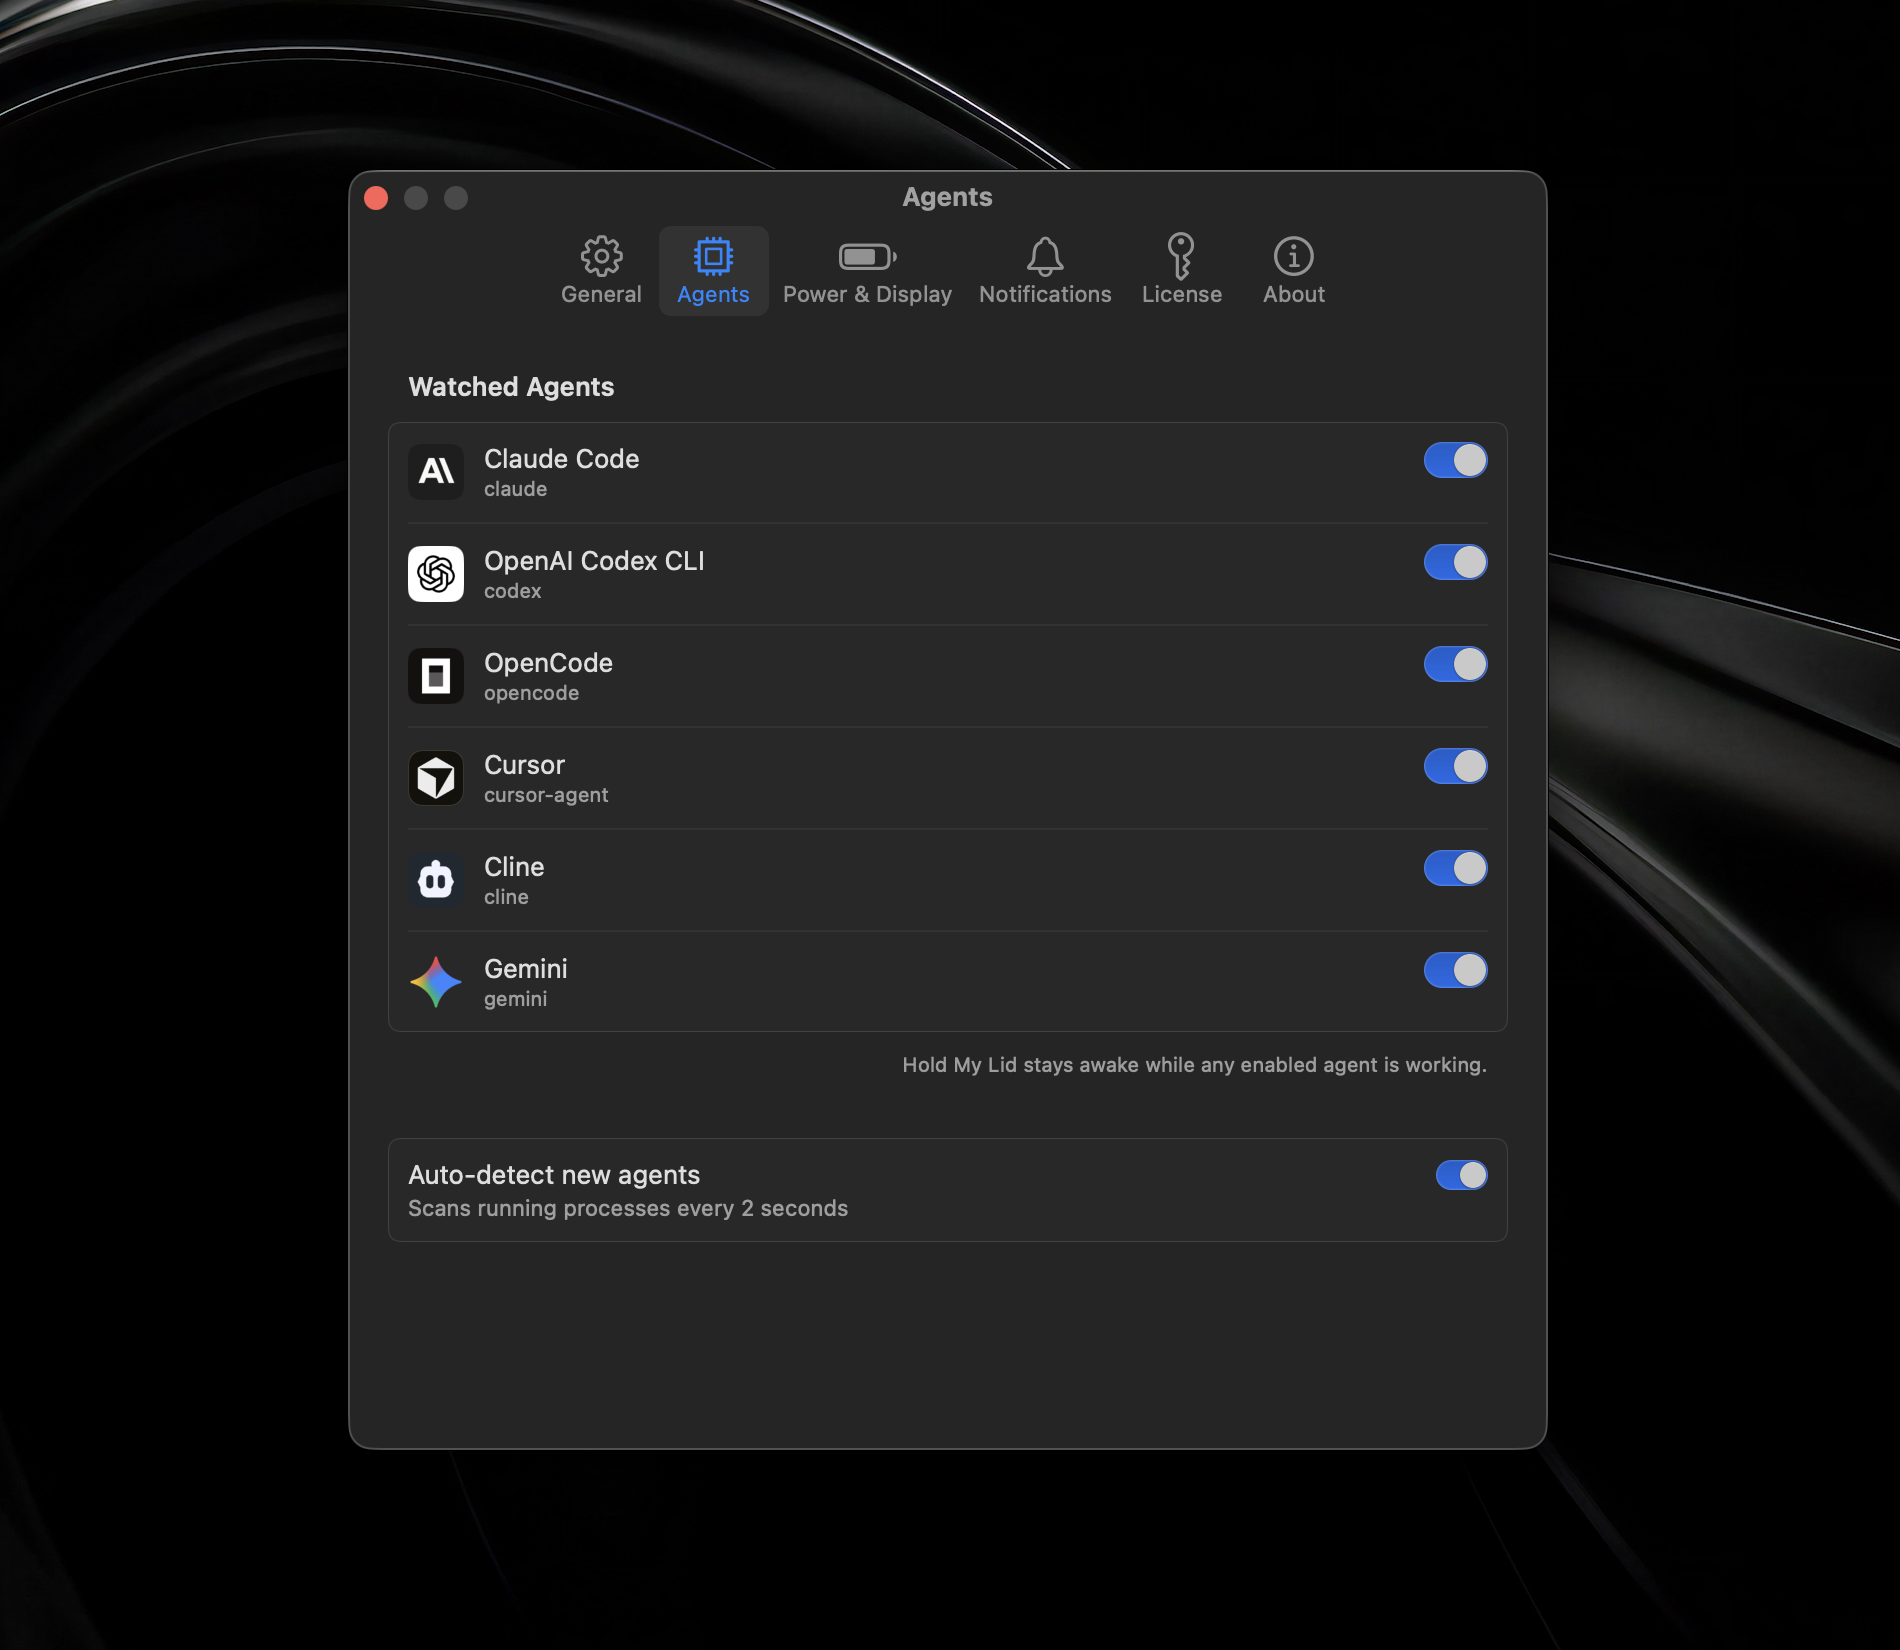Switch to the General tab label
The width and height of the screenshot is (1900, 1650).
point(601,294)
